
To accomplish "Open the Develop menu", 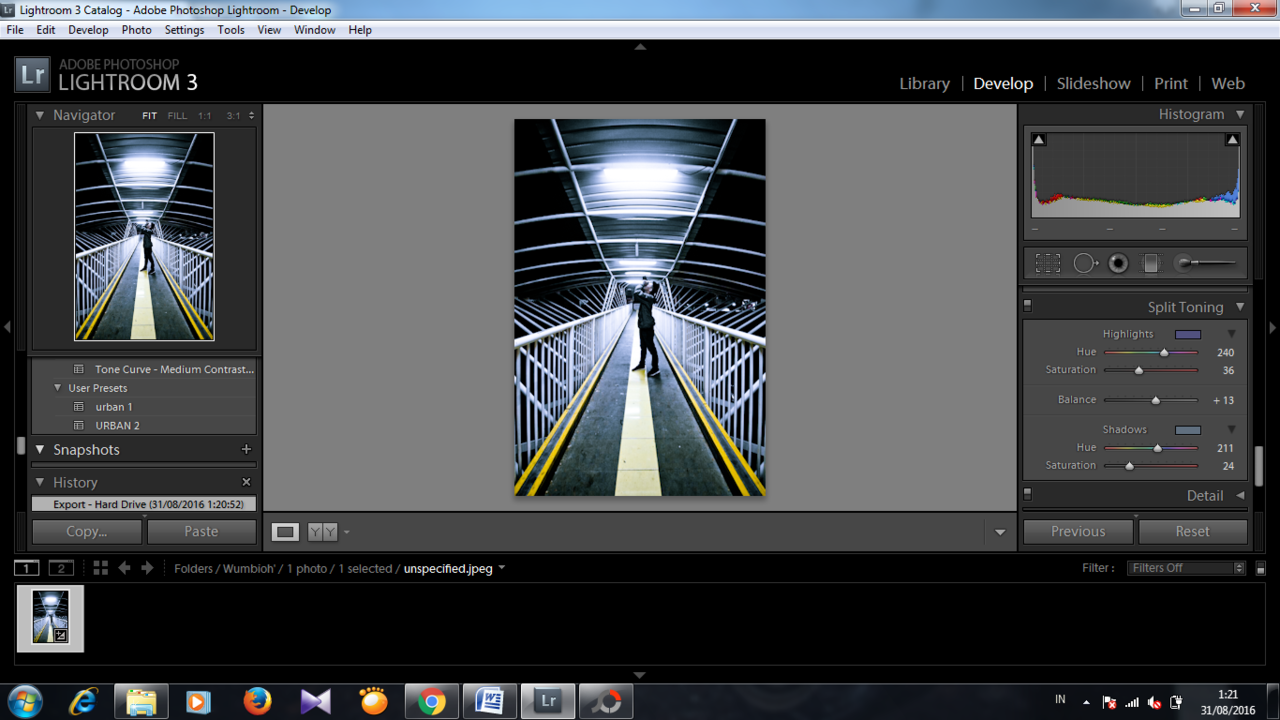I will click(88, 30).
